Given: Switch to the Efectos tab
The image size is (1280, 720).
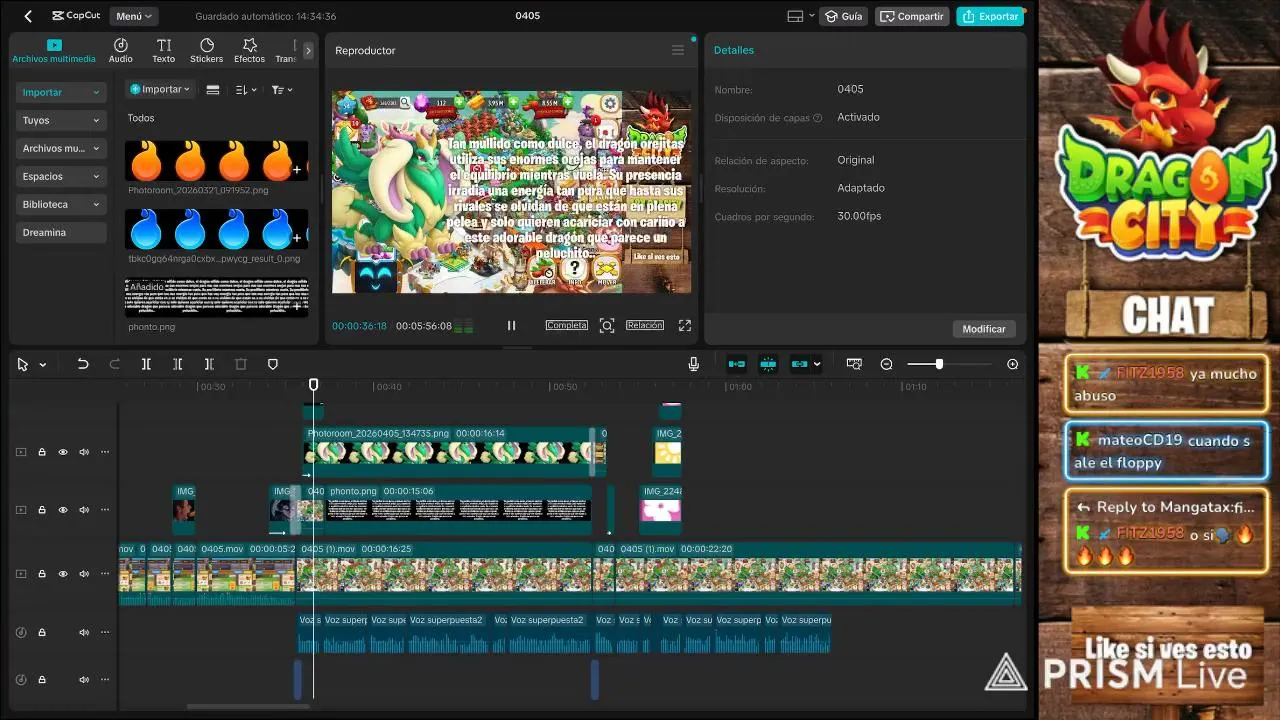Looking at the screenshot, I should coord(250,50).
